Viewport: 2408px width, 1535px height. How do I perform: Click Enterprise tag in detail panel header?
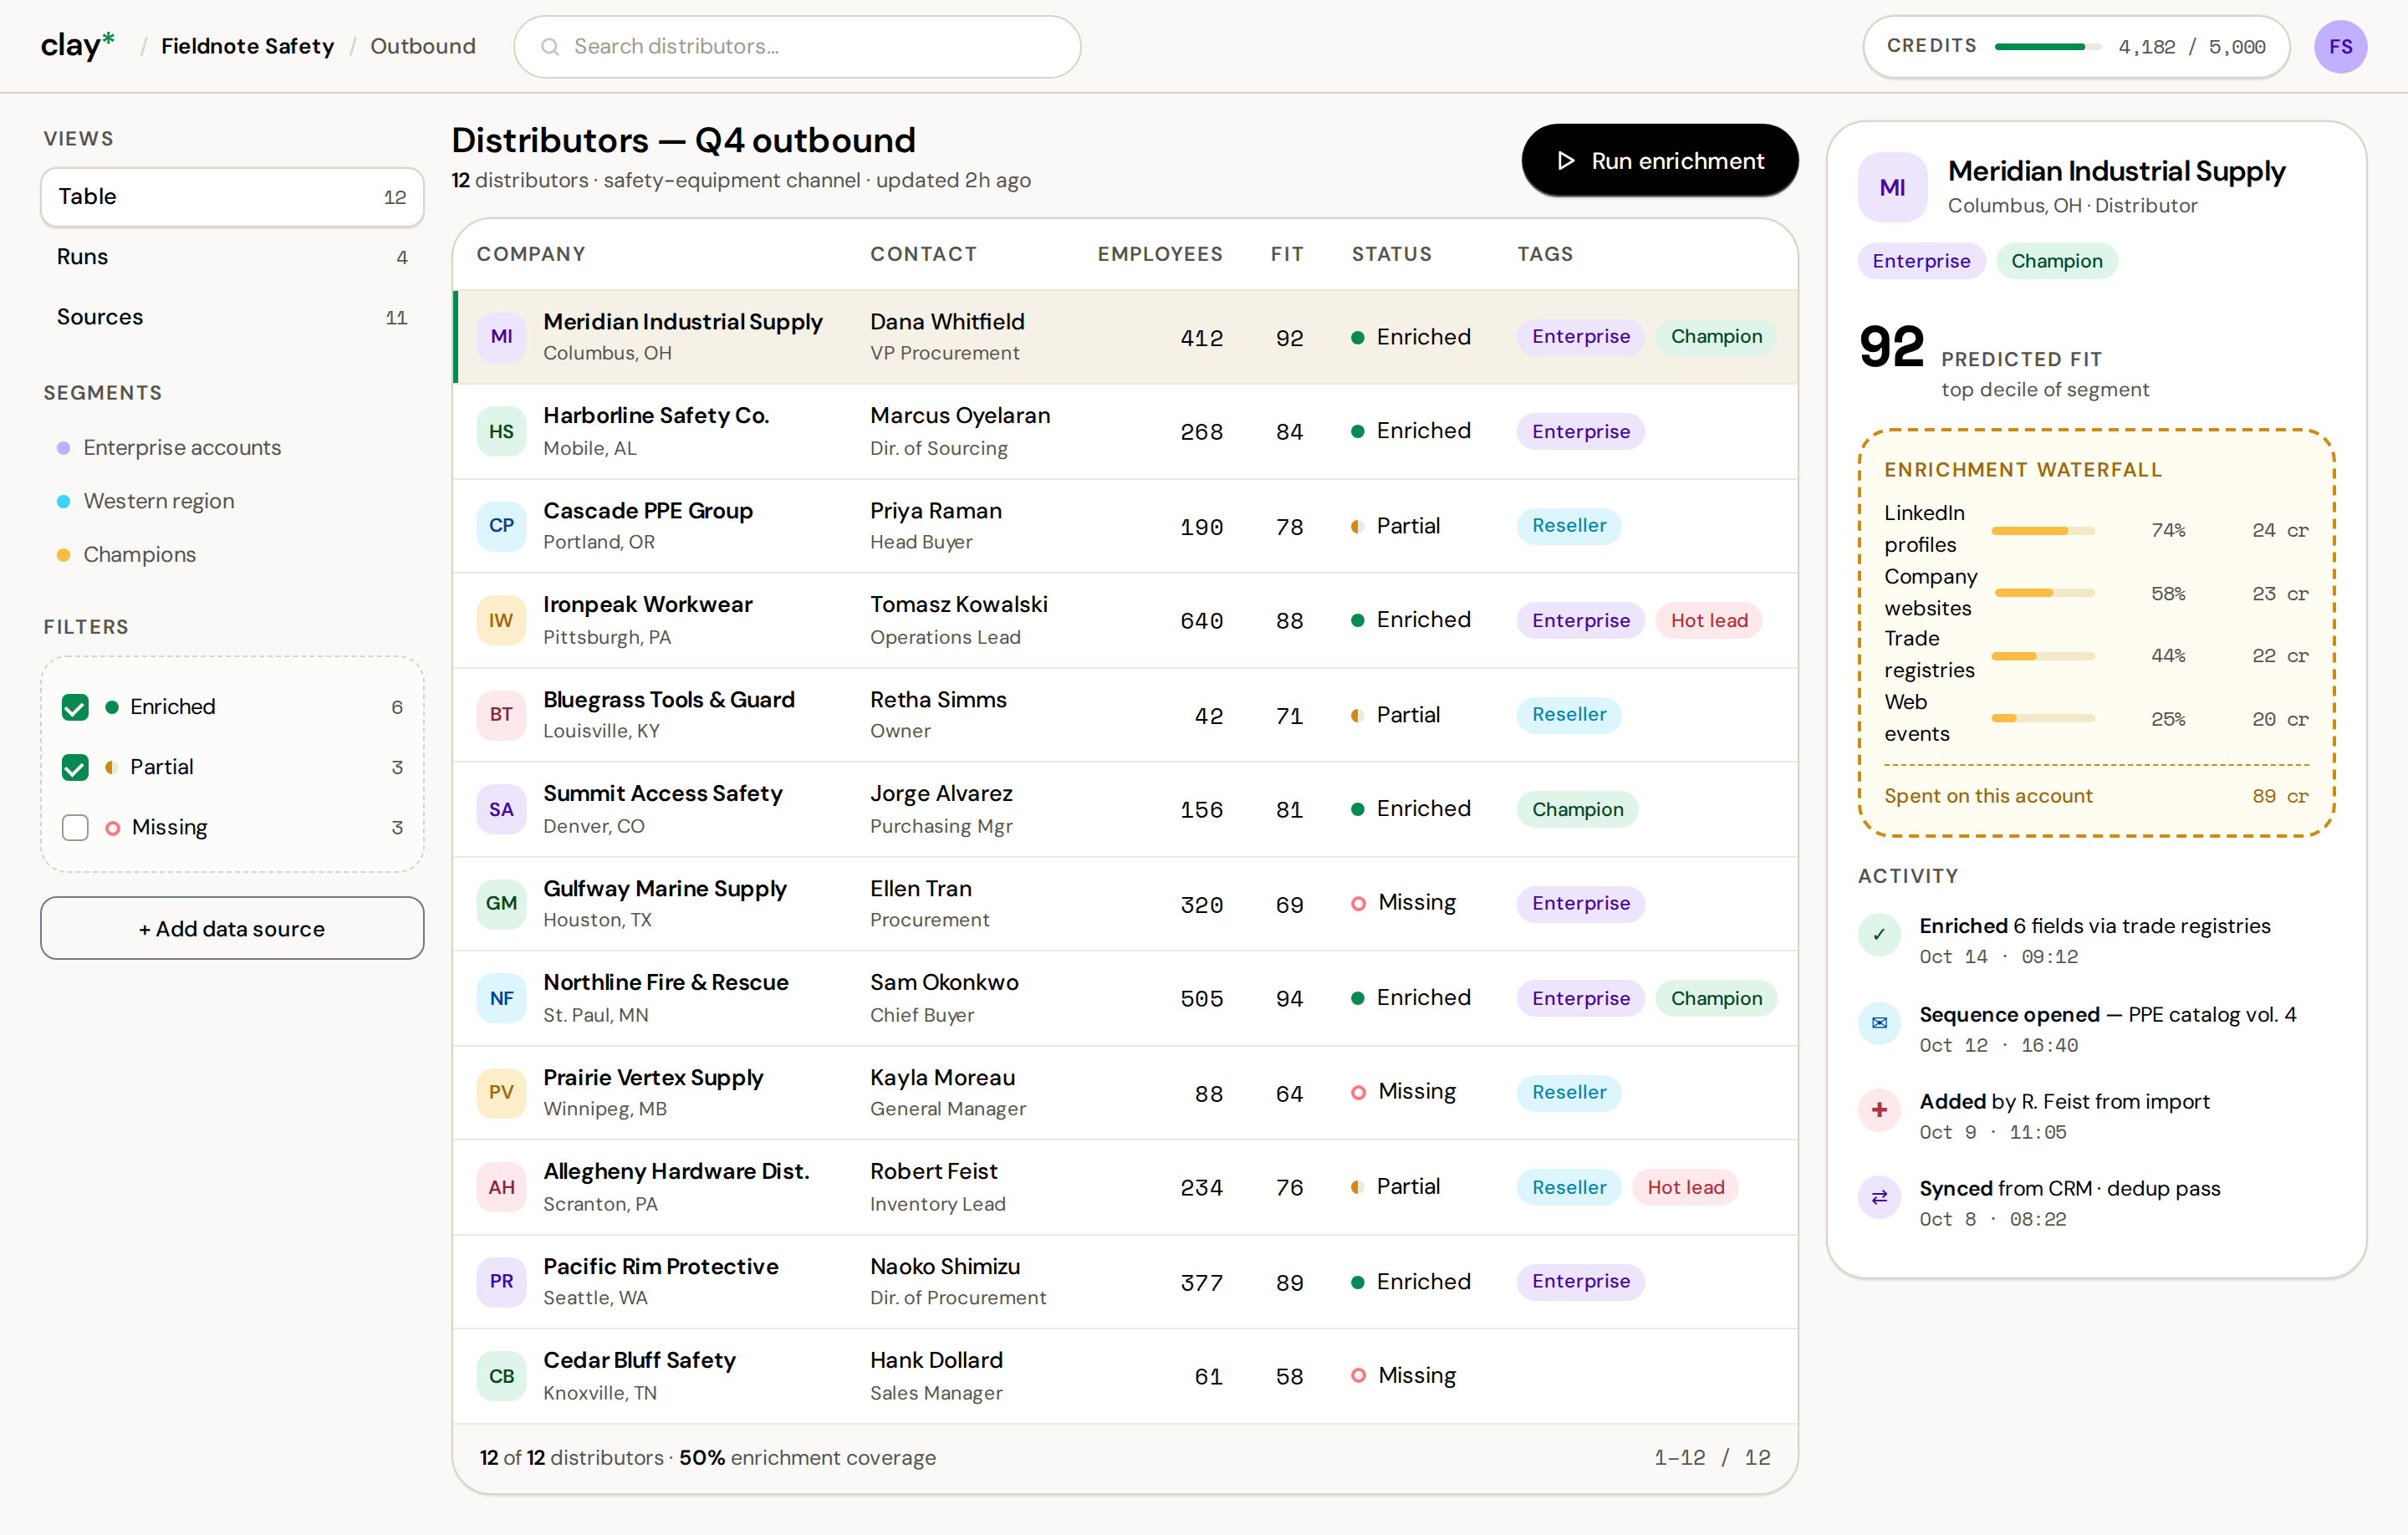click(x=1921, y=261)
